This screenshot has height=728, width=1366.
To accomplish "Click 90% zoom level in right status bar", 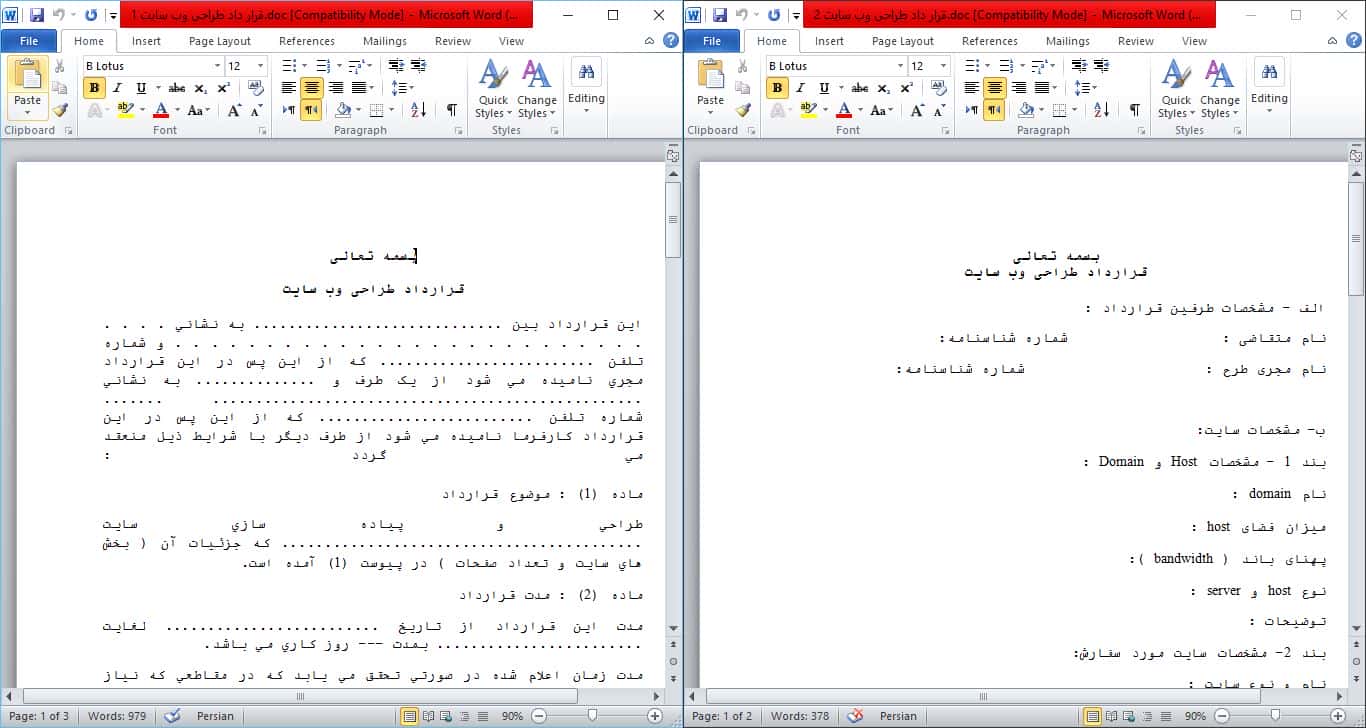I will click(x=1195, y=716).
